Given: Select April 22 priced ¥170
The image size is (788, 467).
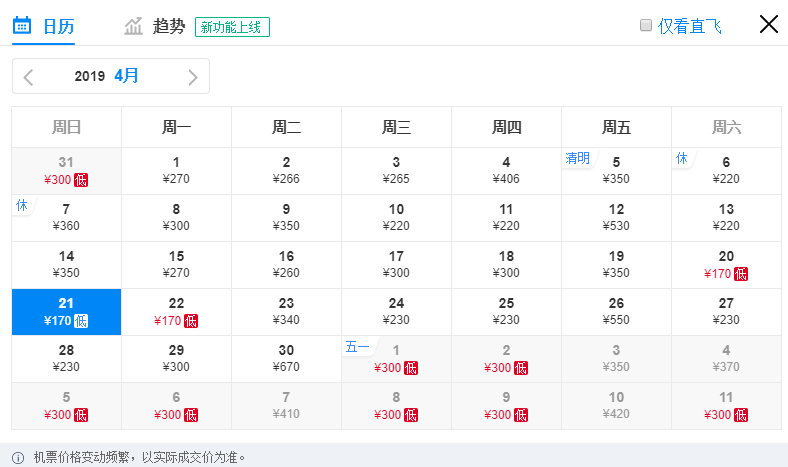Looking at the screenshot, I should click(176, 312).
